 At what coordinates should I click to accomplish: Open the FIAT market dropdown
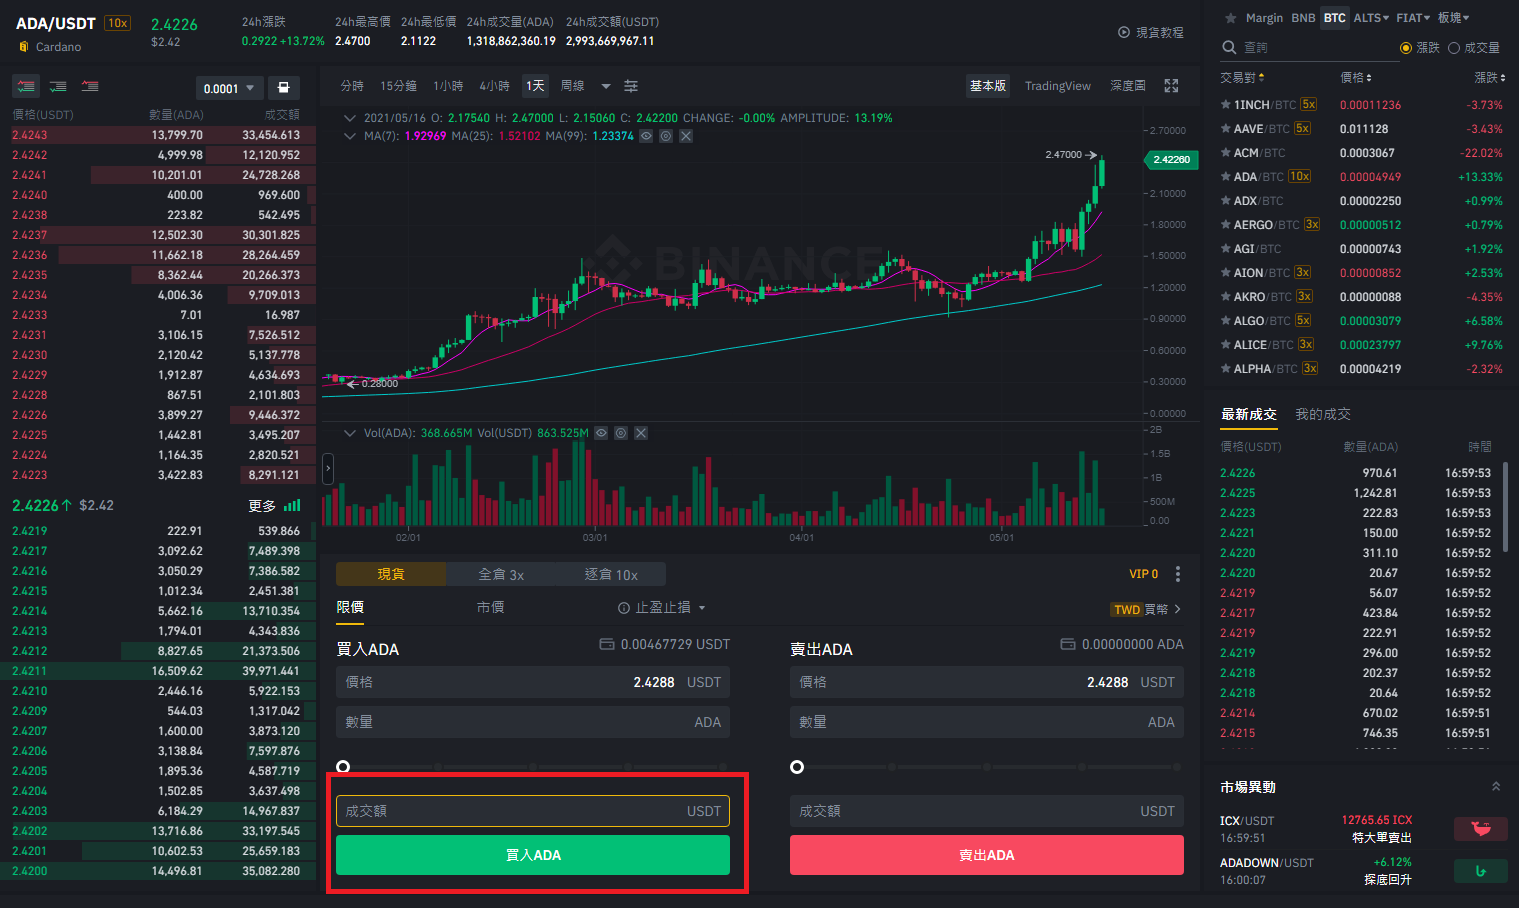pyautogui.click(x=1413, y=18)
